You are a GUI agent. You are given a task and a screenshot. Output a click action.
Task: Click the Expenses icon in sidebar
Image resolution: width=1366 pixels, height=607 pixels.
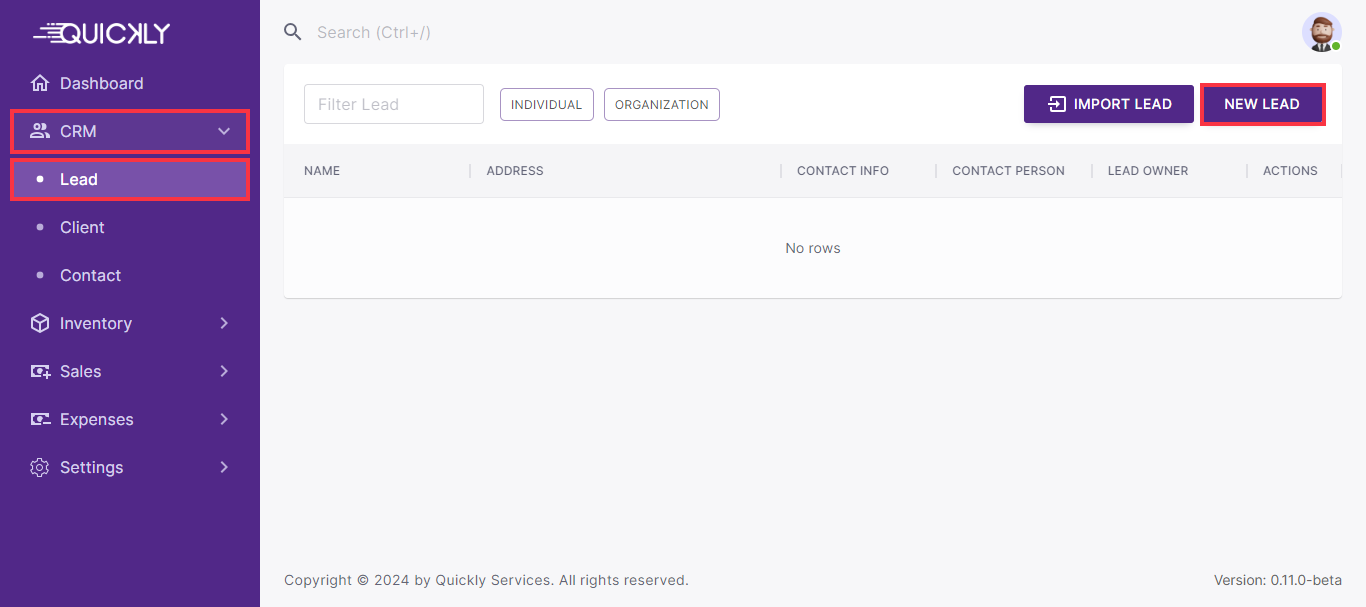click(x=40, y=419)
